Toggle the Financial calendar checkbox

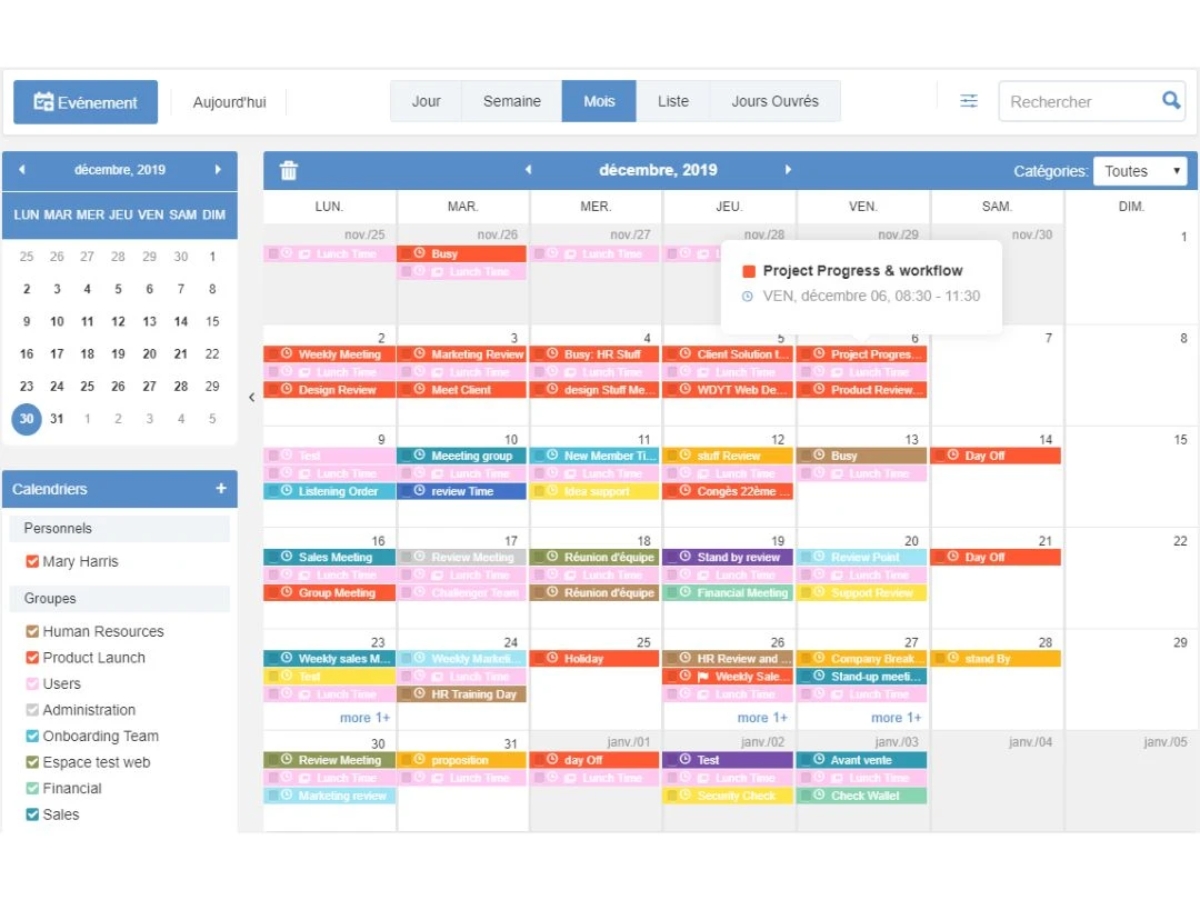coord(32,788)
